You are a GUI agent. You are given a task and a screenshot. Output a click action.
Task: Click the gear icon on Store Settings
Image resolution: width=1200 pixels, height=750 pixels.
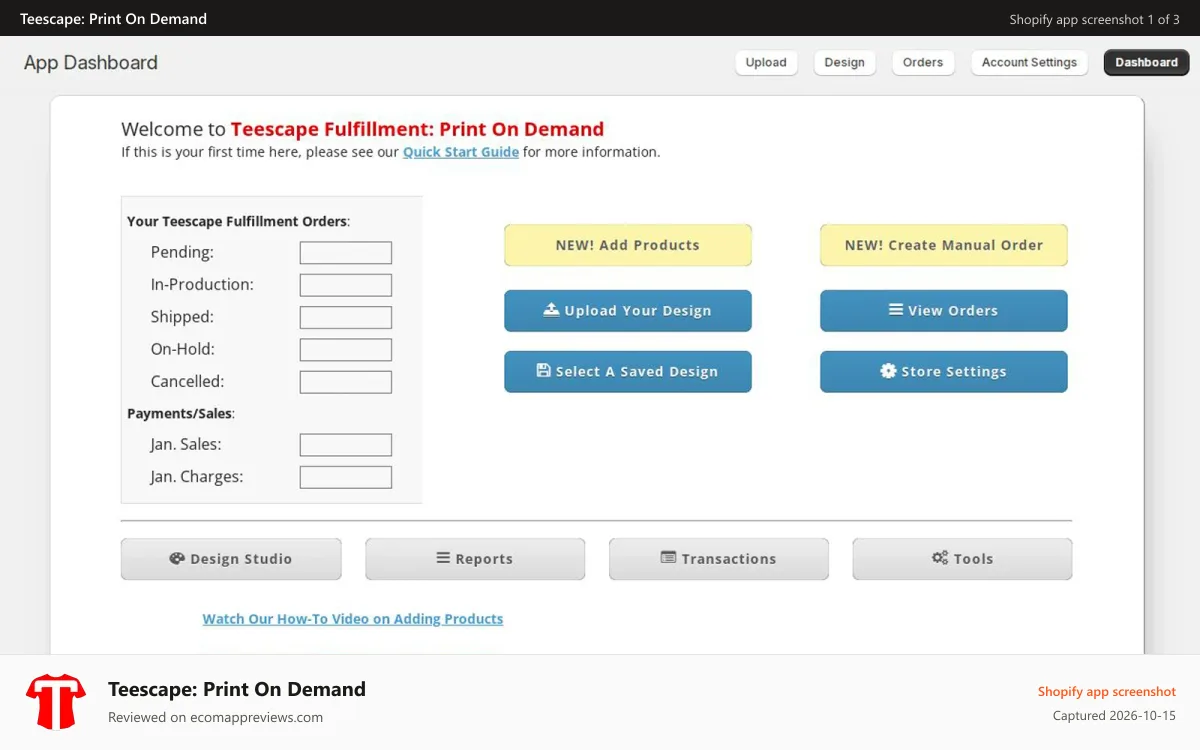[888, 370]
